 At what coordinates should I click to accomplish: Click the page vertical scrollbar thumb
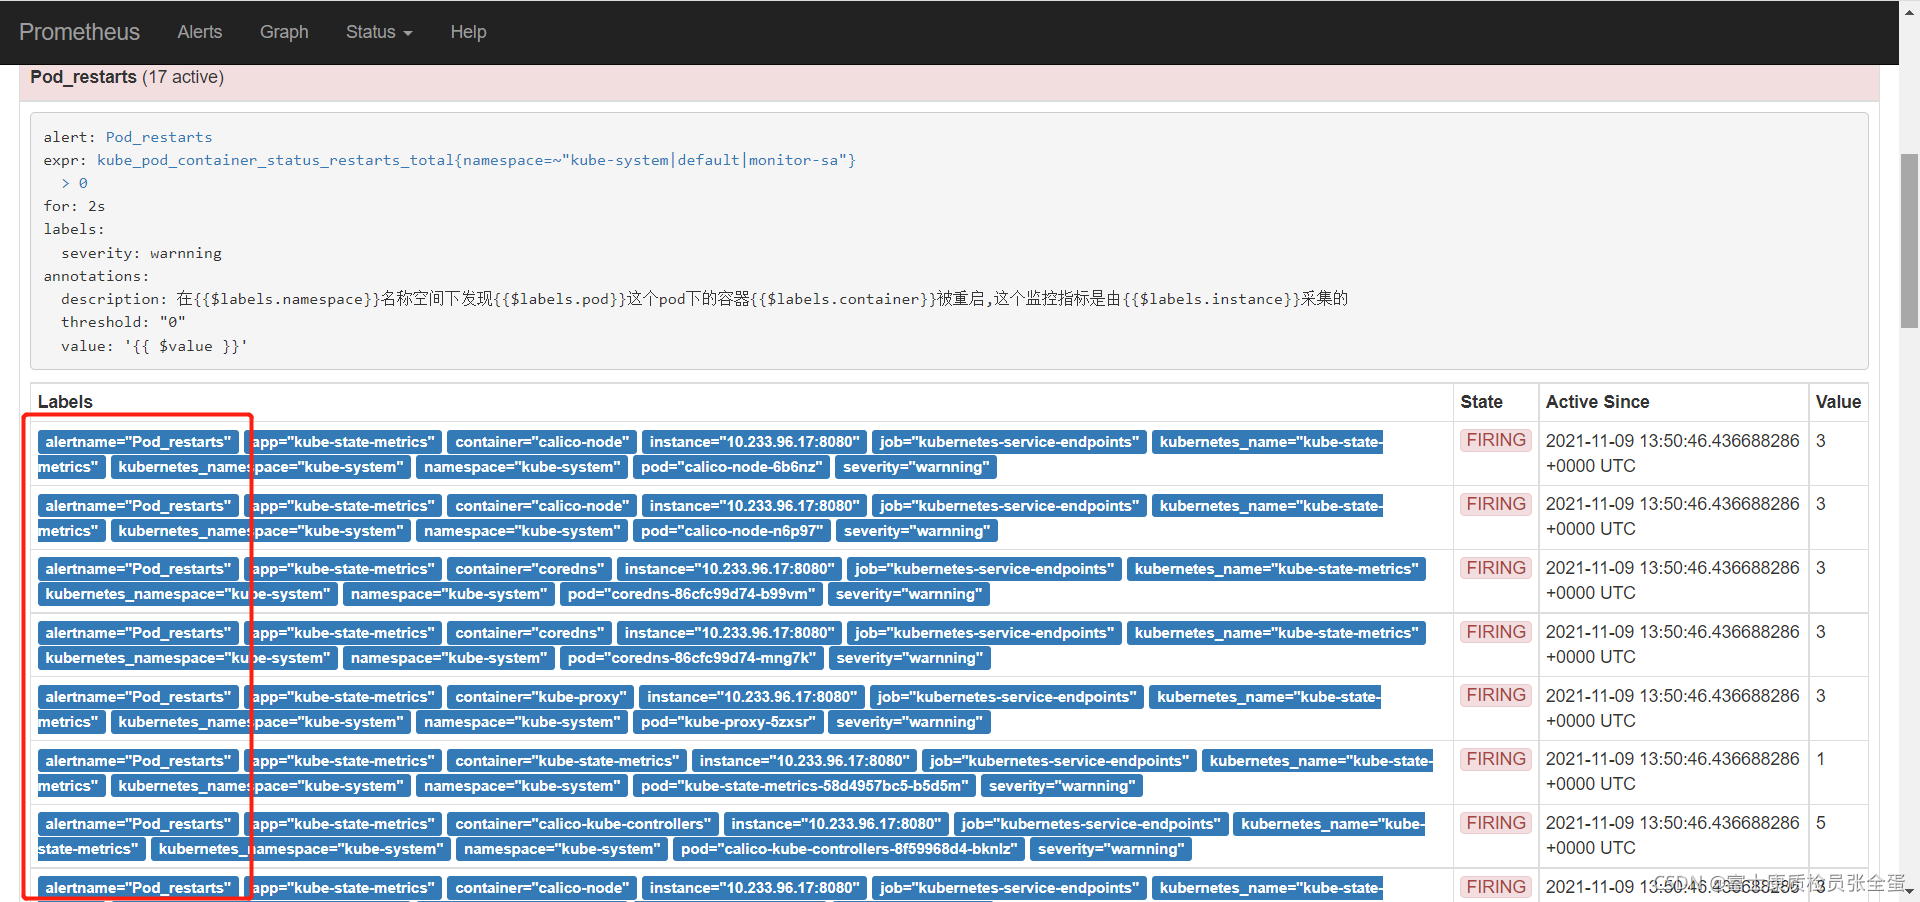coord(1909,241)
